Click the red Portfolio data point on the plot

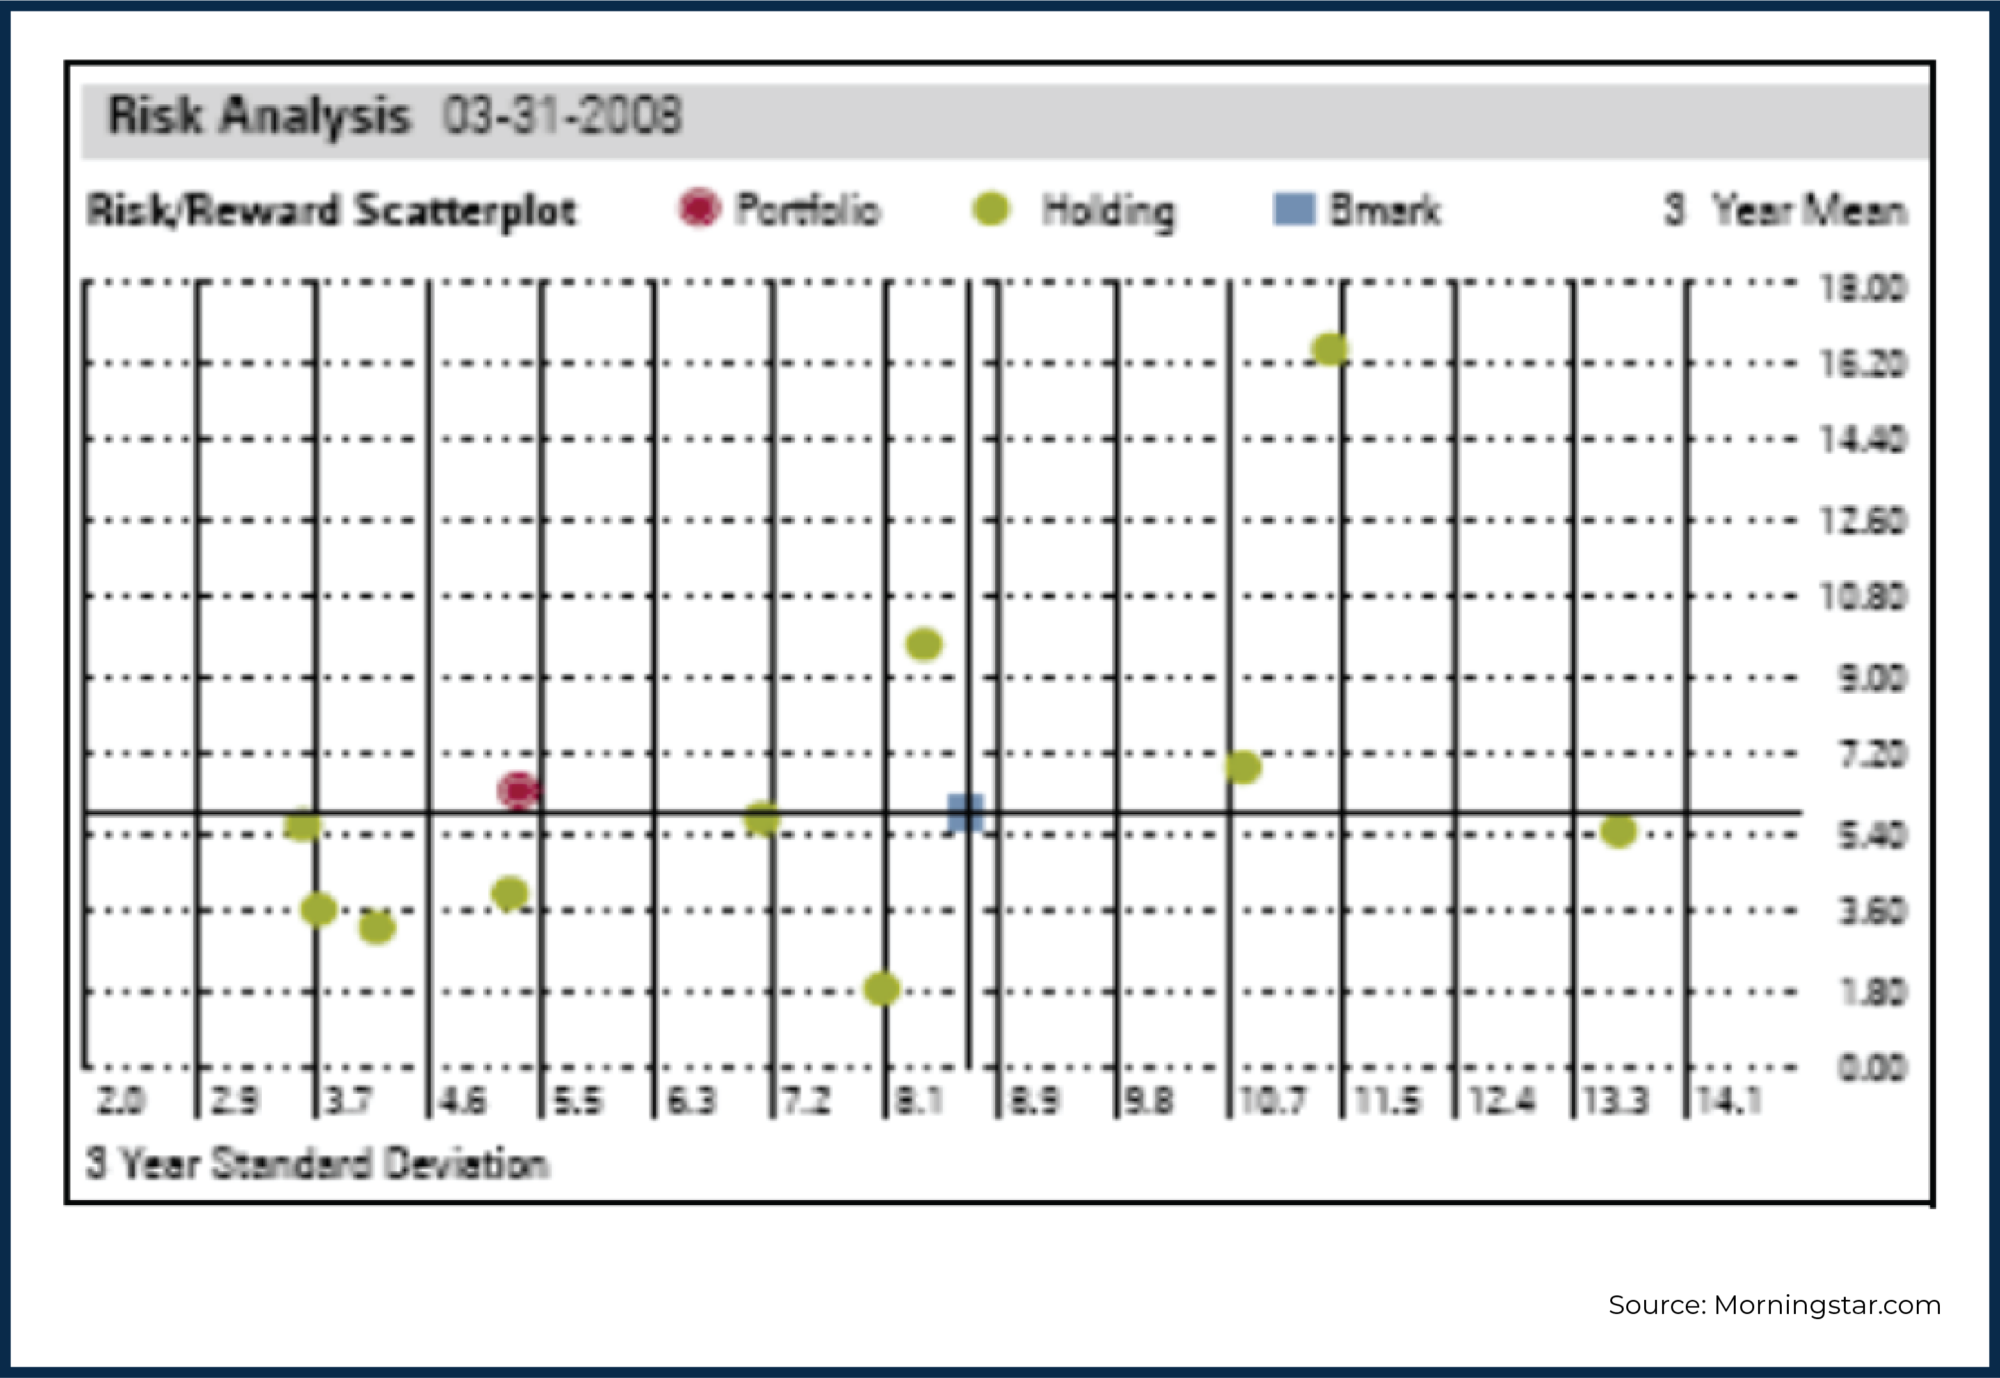pyautogui.click(x=518, y=791)
